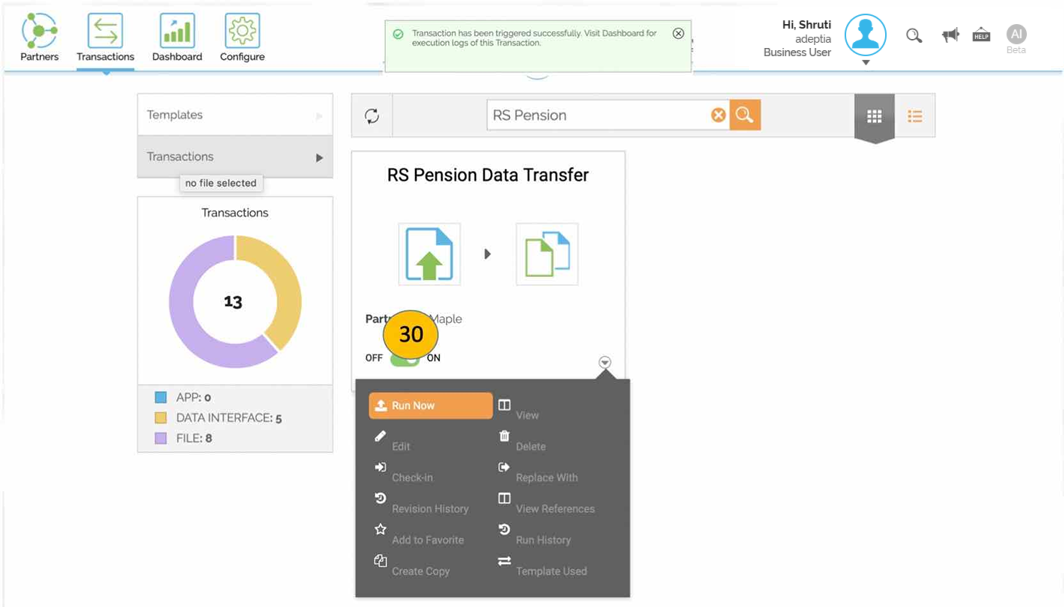Open the Partners section icon
The image size is (1064, 607).
pos(39,31)
